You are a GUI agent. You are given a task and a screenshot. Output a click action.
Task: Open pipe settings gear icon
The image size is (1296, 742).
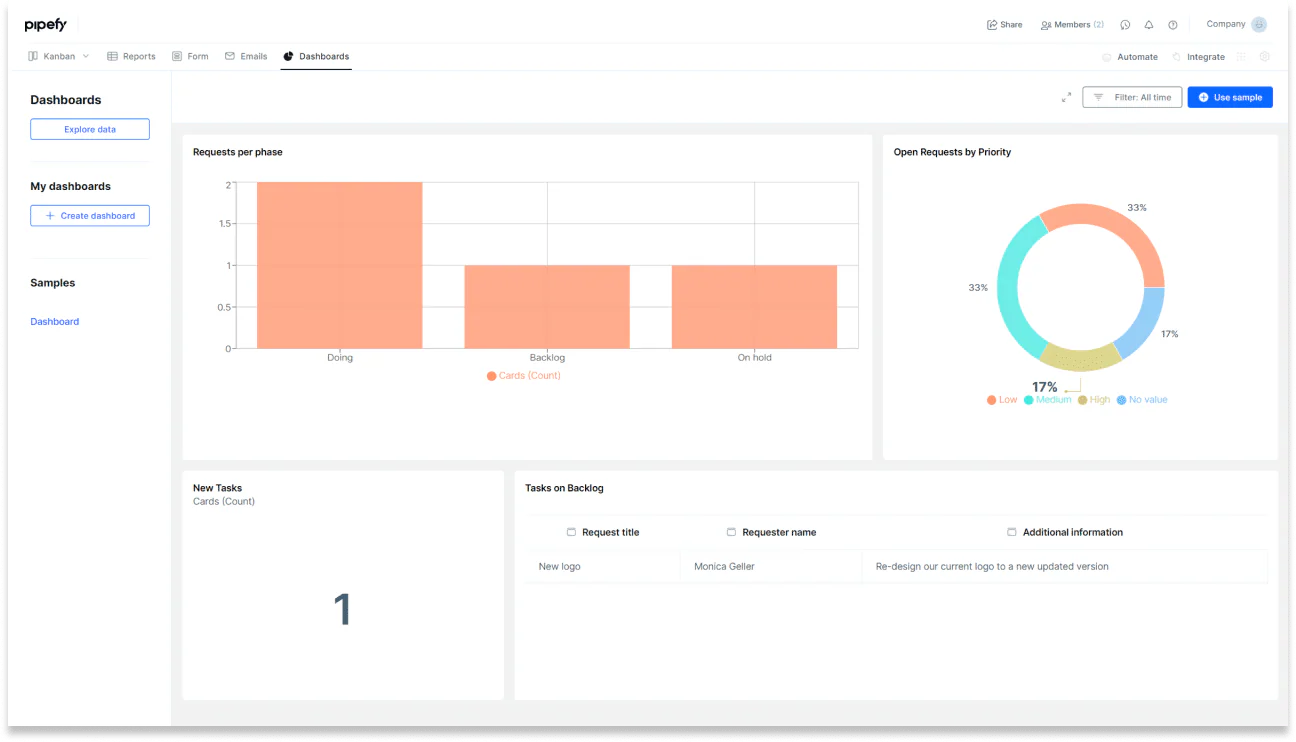[x=1265, y=57]
